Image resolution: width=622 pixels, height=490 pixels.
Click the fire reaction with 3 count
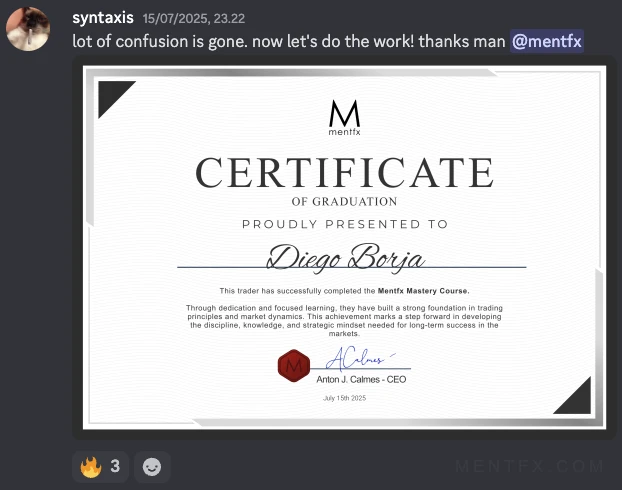coord(100,467)
